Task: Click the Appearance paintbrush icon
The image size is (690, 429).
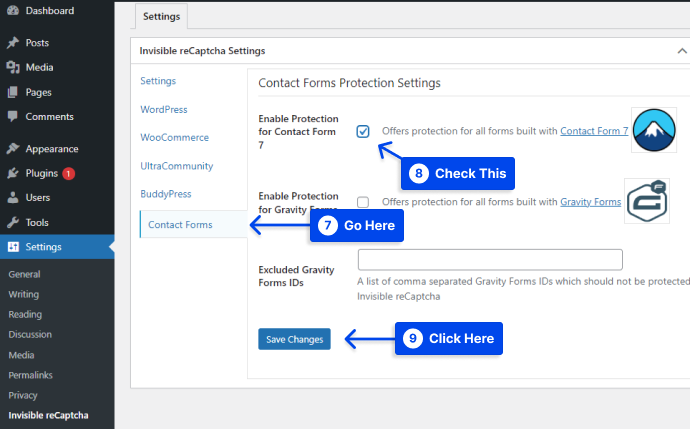Action: (x=13, y=149)
